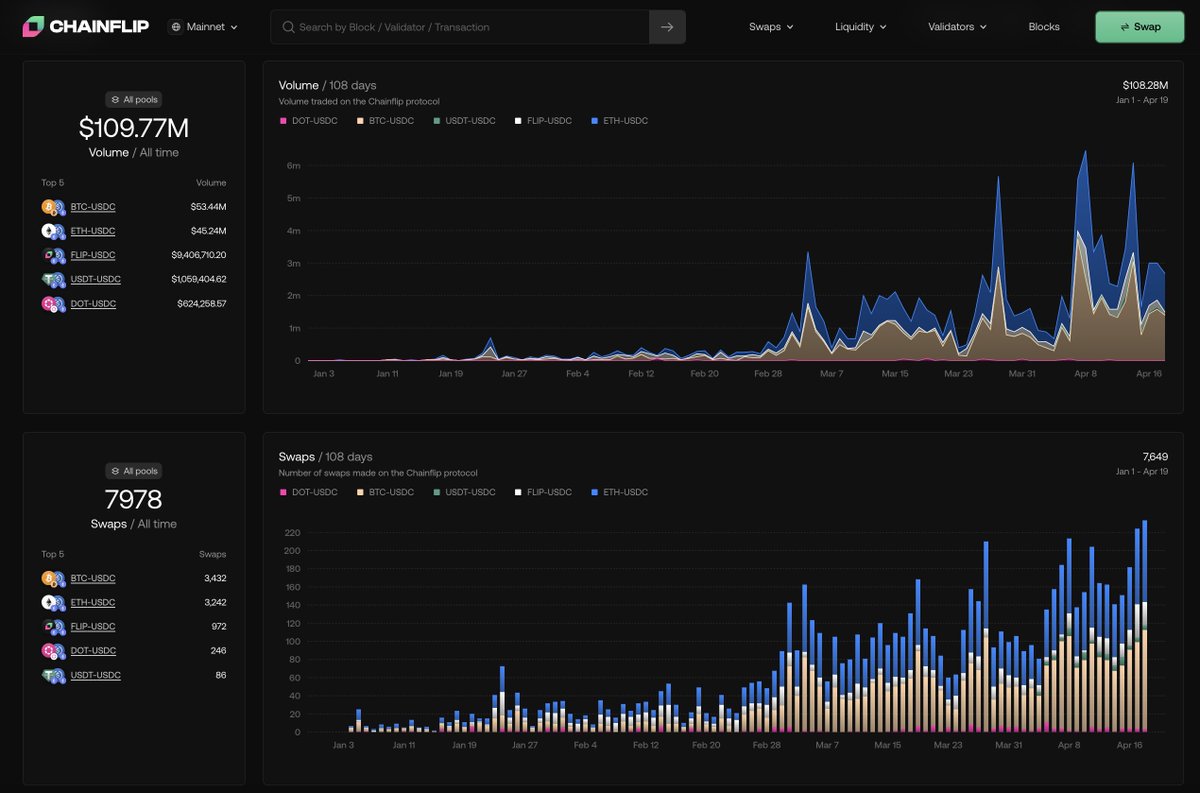Click the green Swap button
This screenshot has height=793, width=1200.
point(1140,27)
